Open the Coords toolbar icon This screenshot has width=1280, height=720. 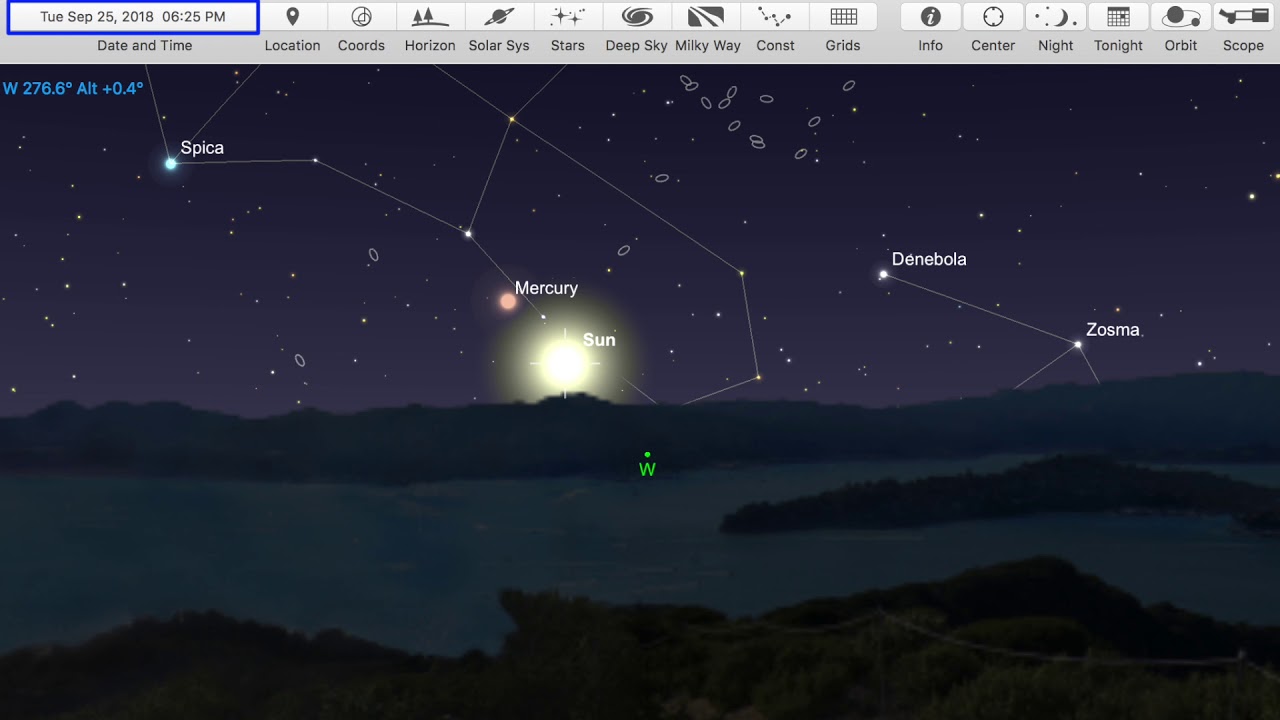pyautogui.click(x=361, y=17)
